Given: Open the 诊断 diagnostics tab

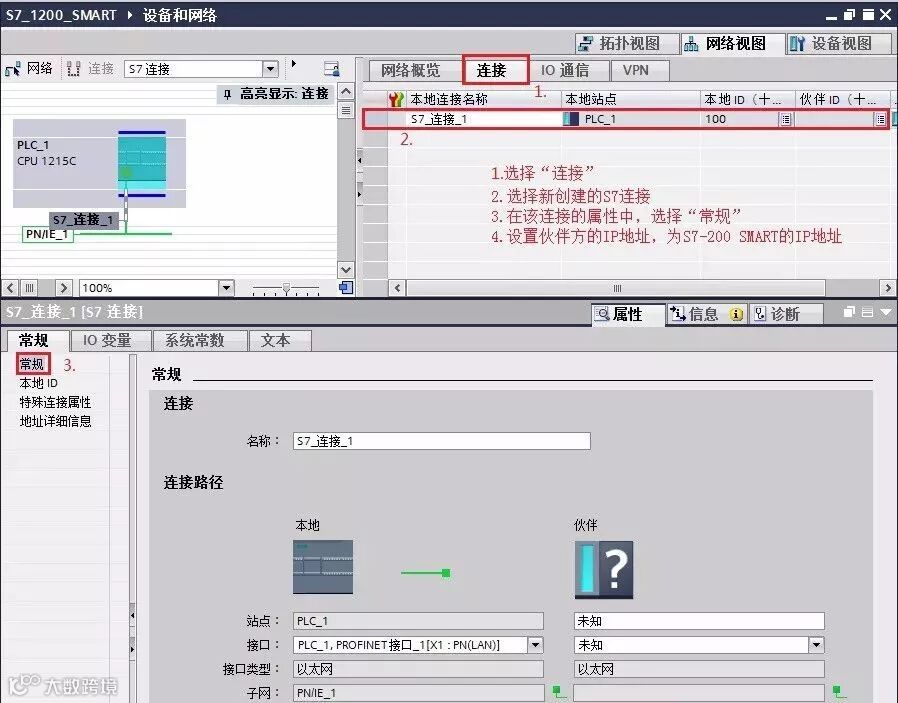Looking at the screenshot, I should [785, 314].
